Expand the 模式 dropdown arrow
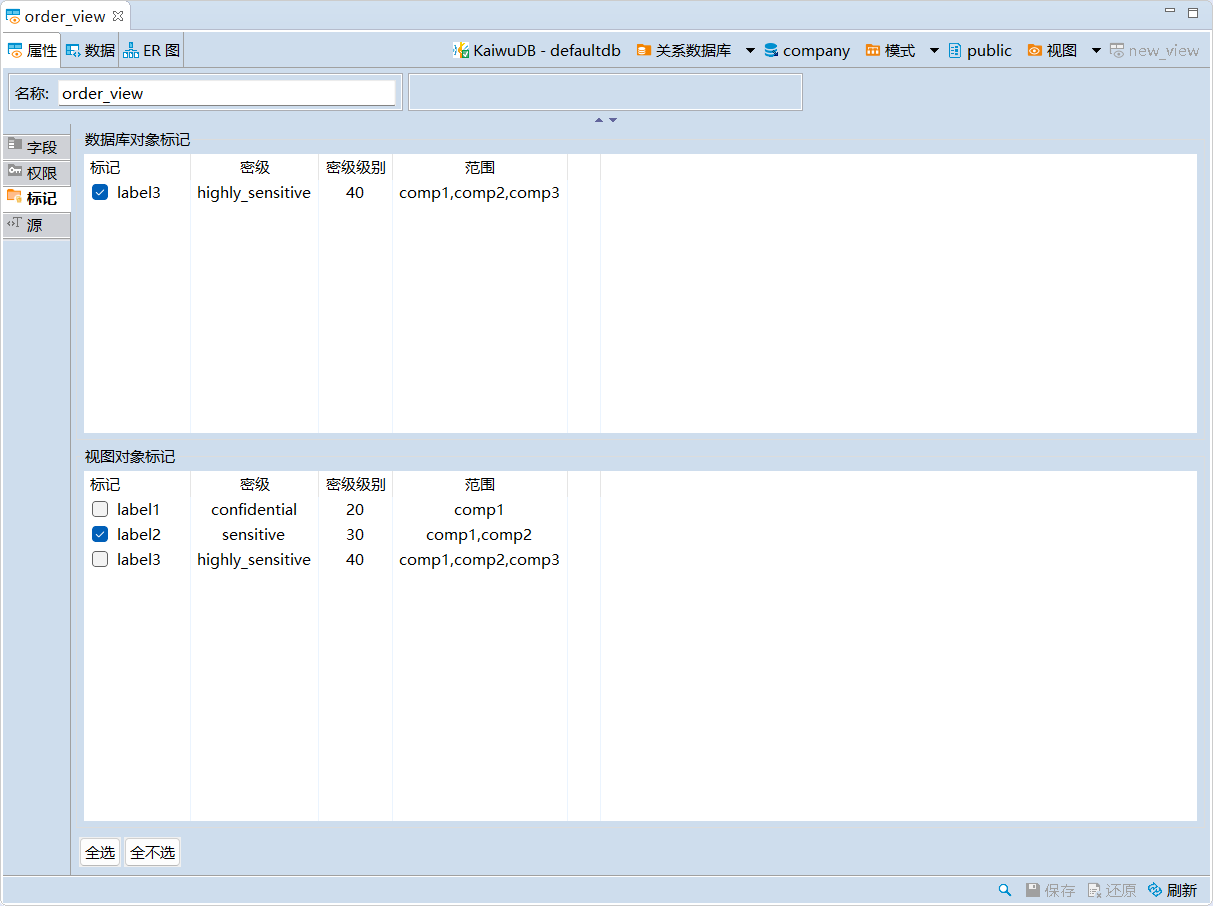The height and width of the screenshot is (906, 1213). coord(934,50)
